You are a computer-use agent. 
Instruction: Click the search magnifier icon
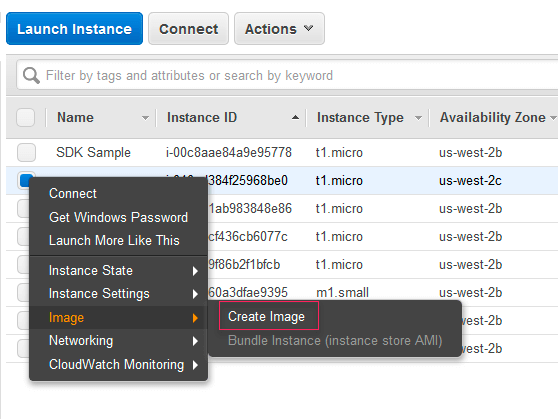click(x=31, y=75)
